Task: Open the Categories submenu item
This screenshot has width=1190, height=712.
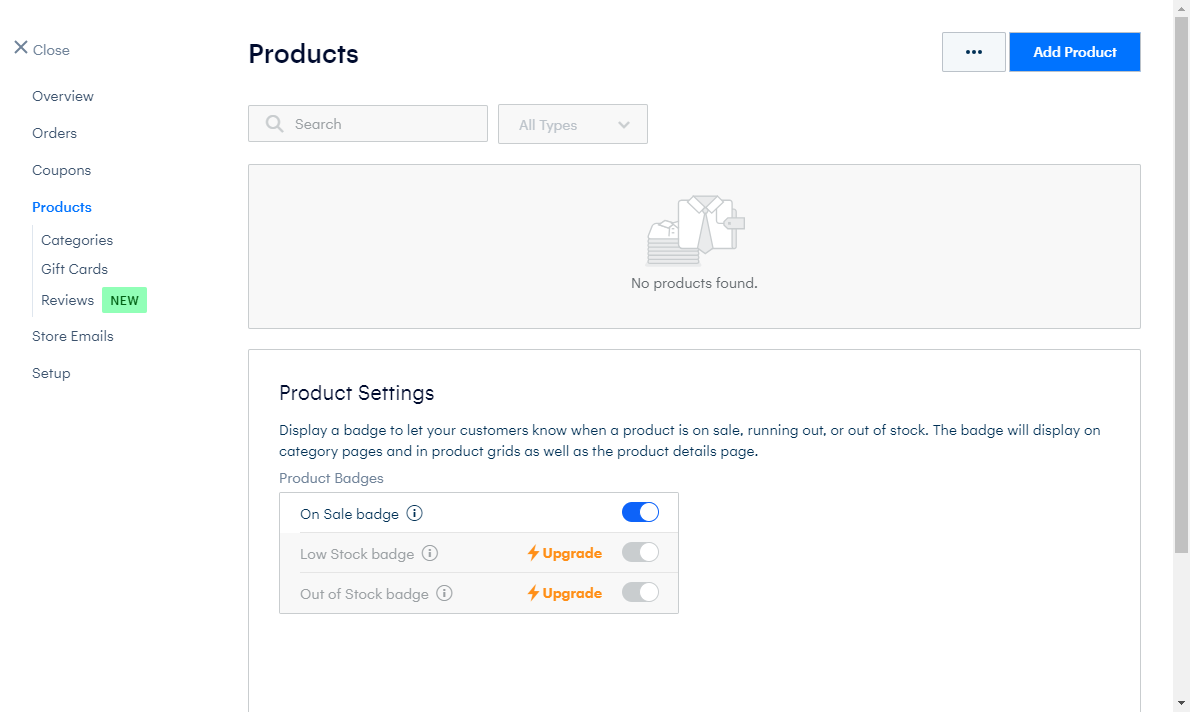Action: point(77,240)
